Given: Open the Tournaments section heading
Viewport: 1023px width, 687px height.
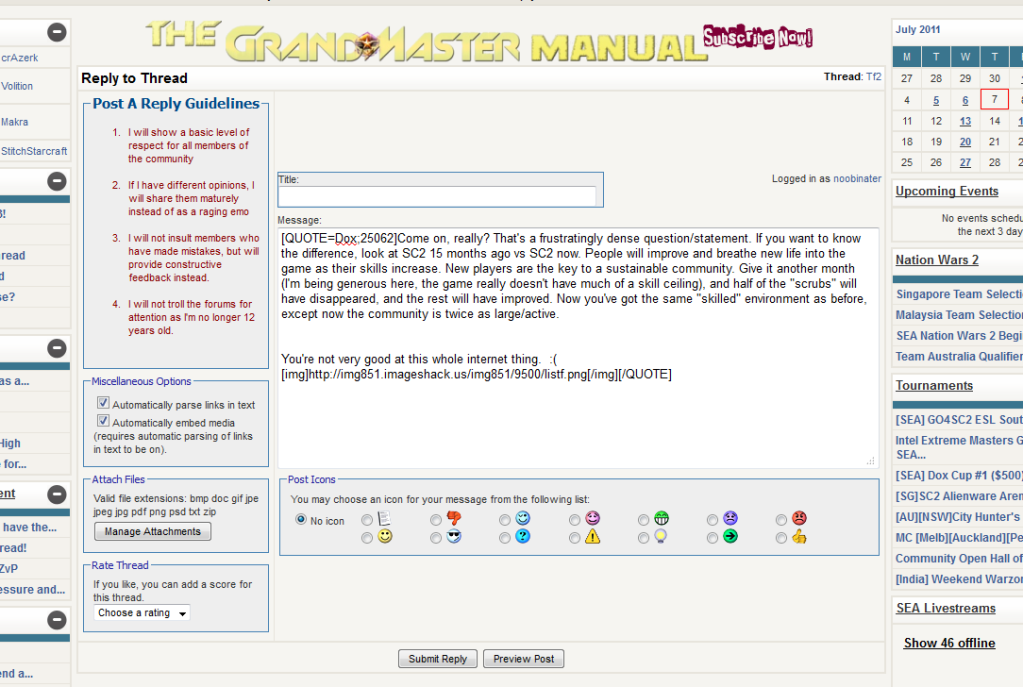Looking at the screenshot, I should point(934,386).
